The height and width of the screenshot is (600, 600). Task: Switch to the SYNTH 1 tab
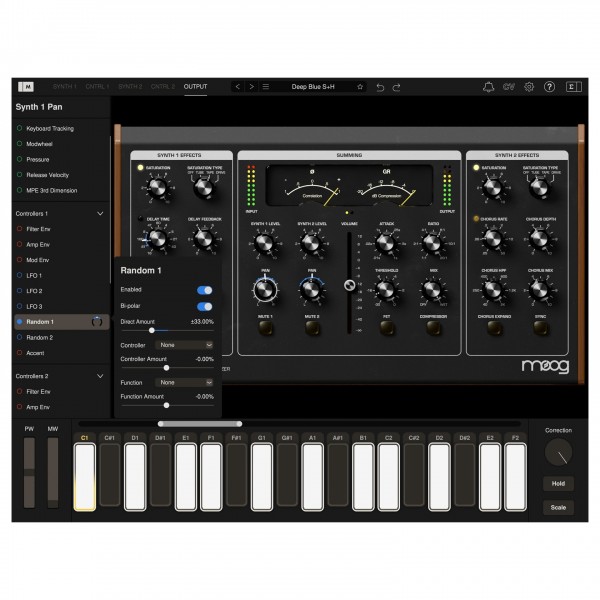pos(65,87)
